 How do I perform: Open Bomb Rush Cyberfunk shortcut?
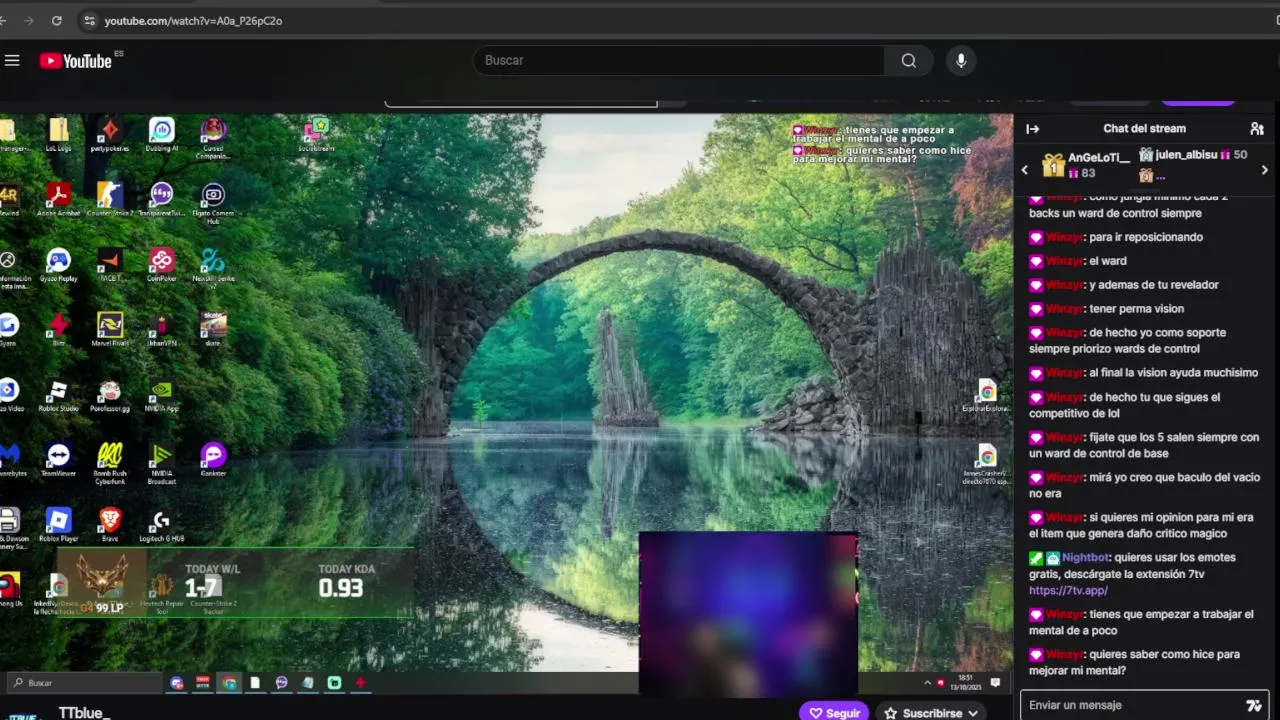point(110,464)
